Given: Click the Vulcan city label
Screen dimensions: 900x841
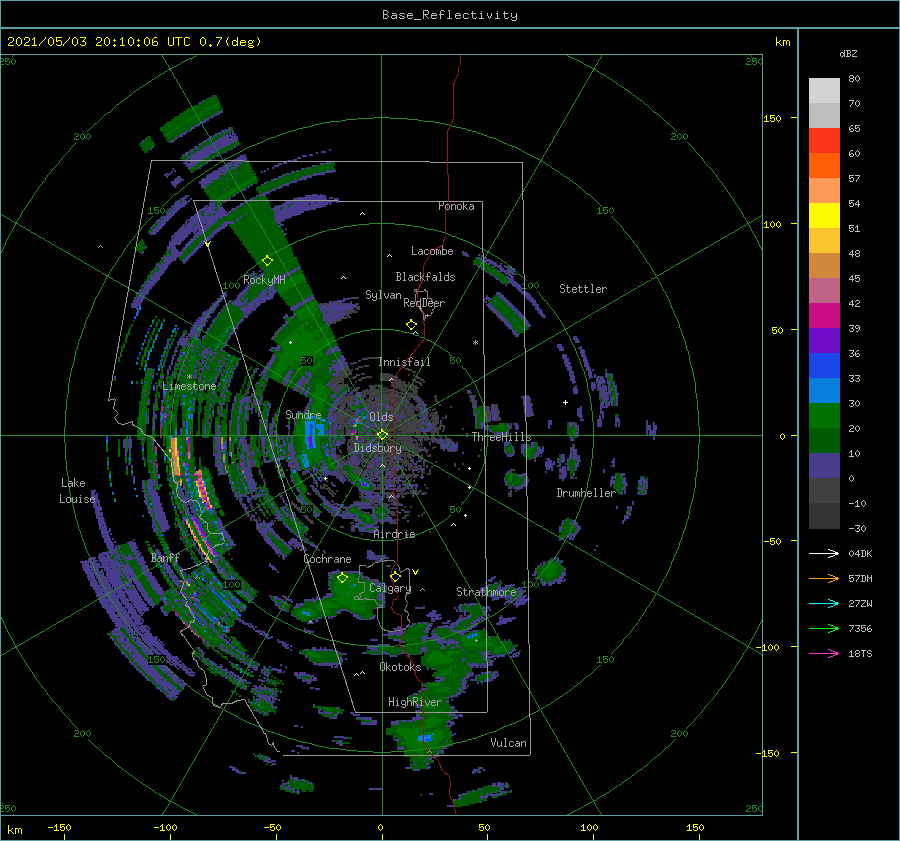Looking at the screenshot, I should pyautogui.click(x=509, y=743).
